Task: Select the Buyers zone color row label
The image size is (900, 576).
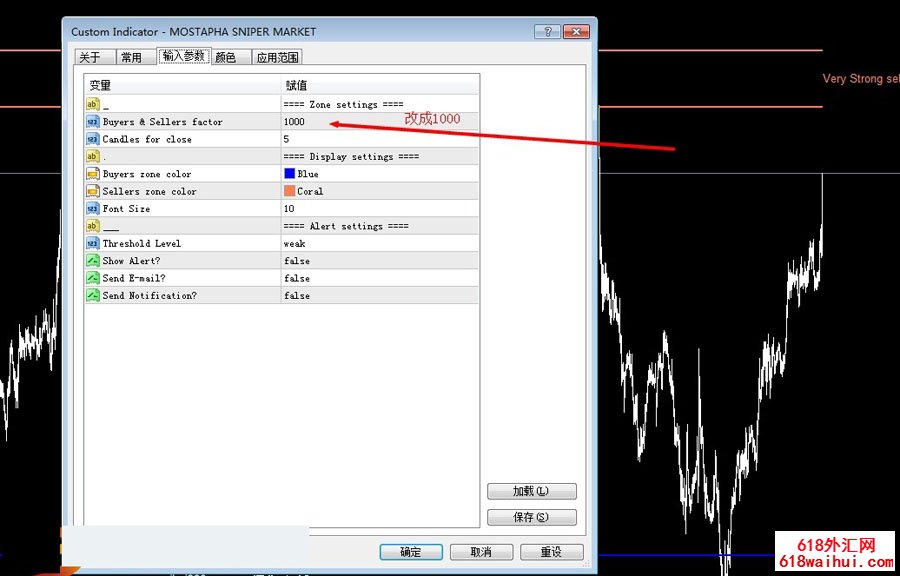Action: 147,174
